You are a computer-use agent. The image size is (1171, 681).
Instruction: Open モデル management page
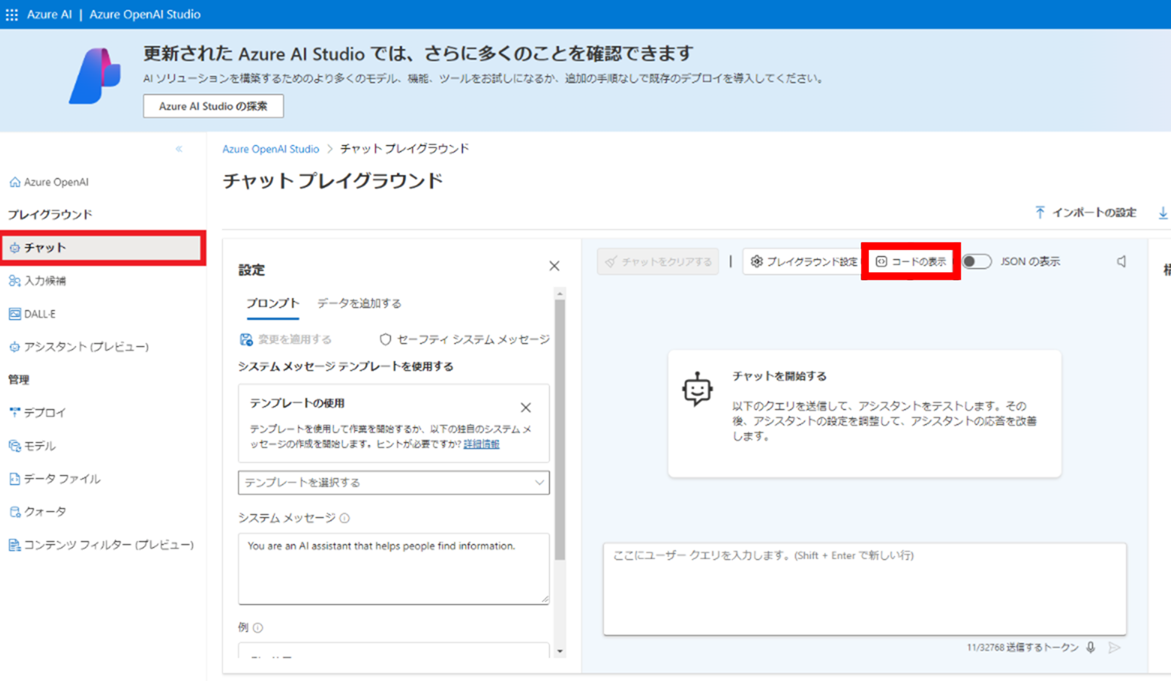pyautogui.click(x=32, y=446)
